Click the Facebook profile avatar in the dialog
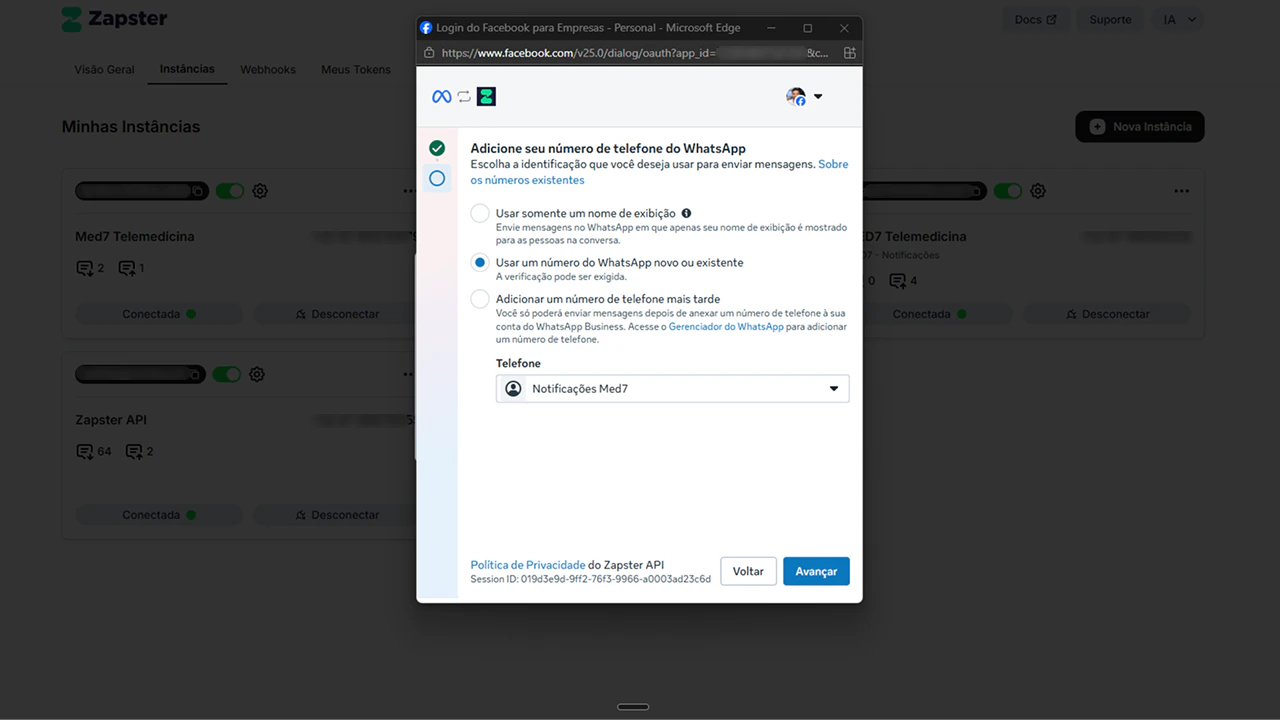Image resolution: width=1280 pixels, height=720 pixels. (x=796, y=97)
